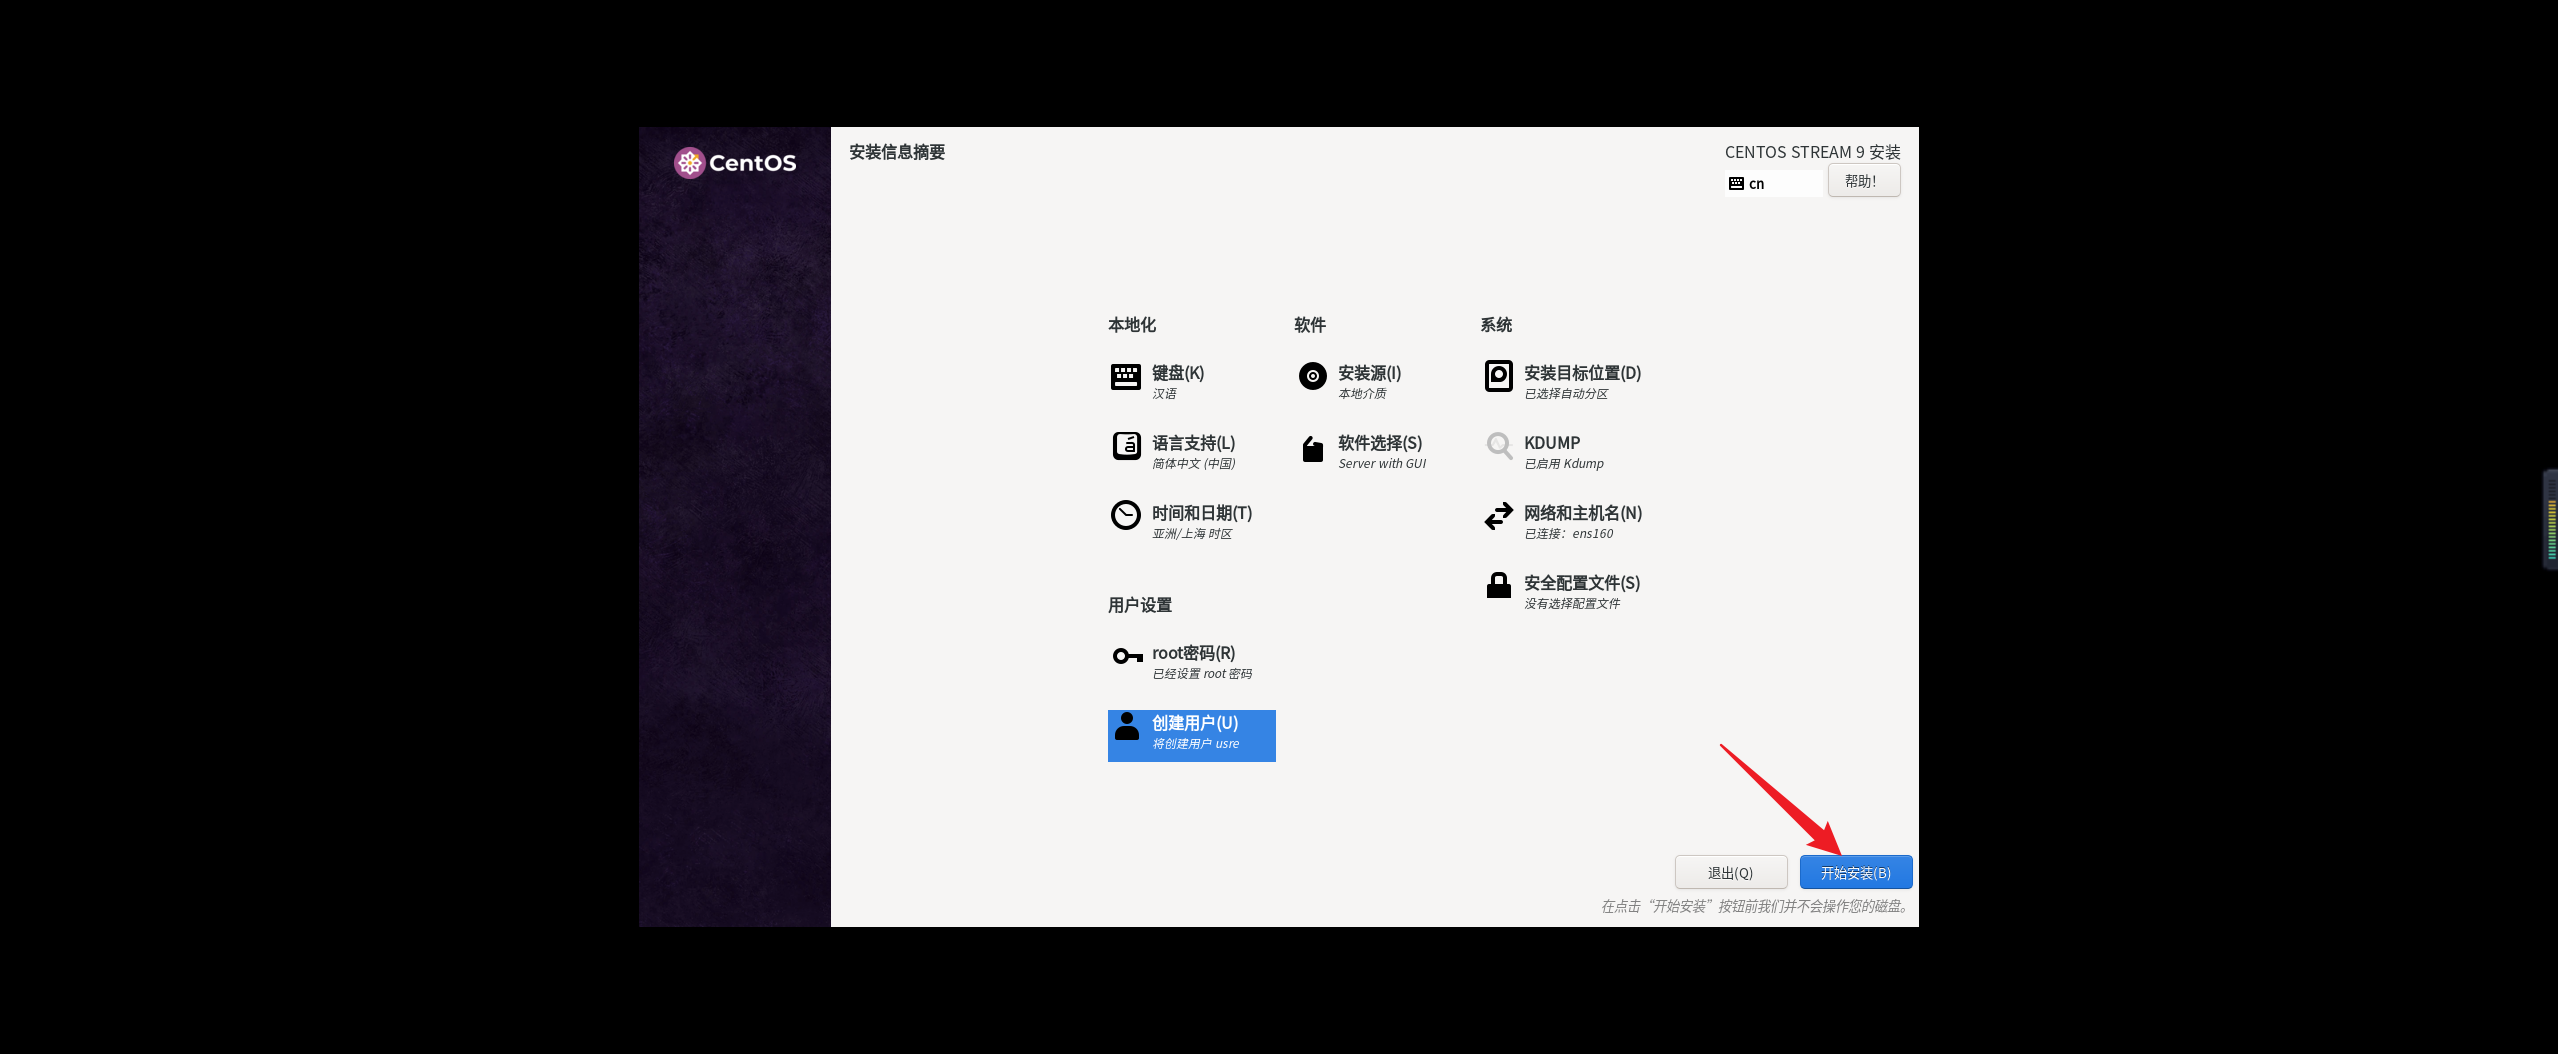2558x1054 pixels.
Task: Click the 'Server with GUI' status text
Action: [x=1382, y=464]
